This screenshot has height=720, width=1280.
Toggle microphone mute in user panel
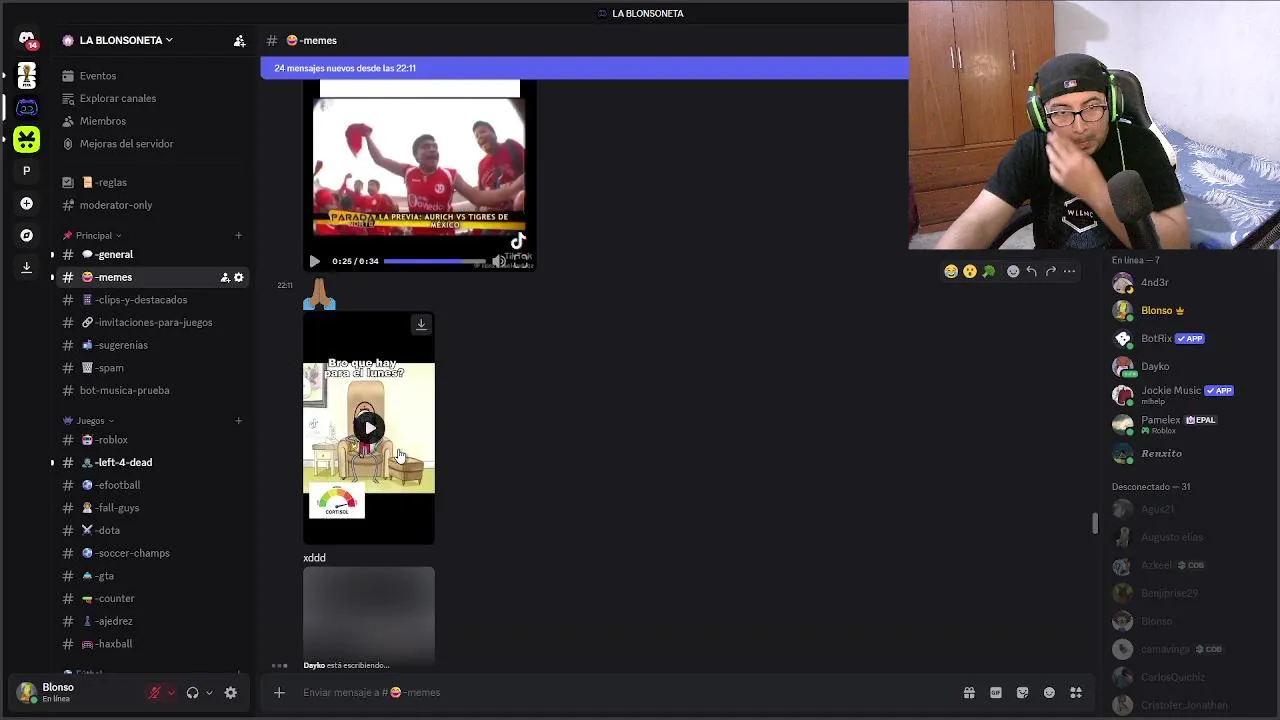(x=154, y=693)
